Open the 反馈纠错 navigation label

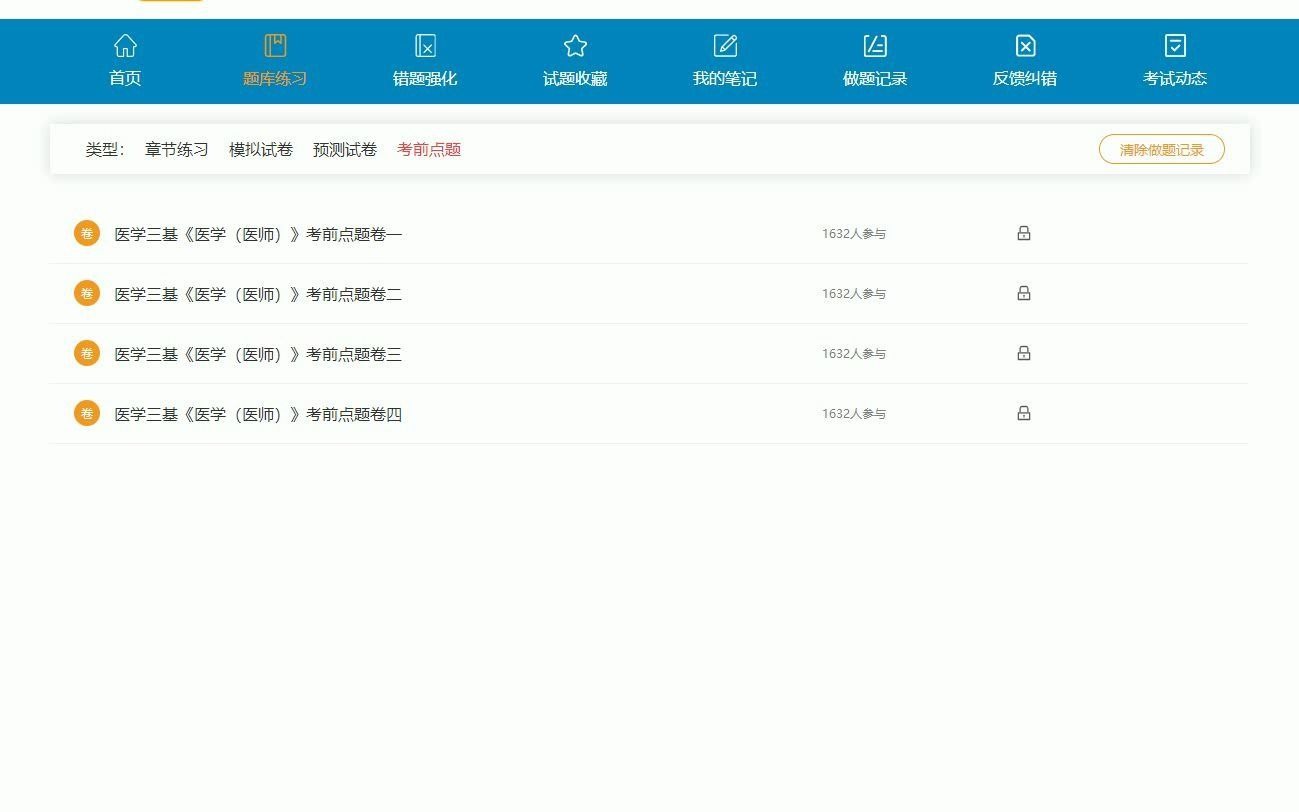pyautogui.click(x=1025, y=78)
